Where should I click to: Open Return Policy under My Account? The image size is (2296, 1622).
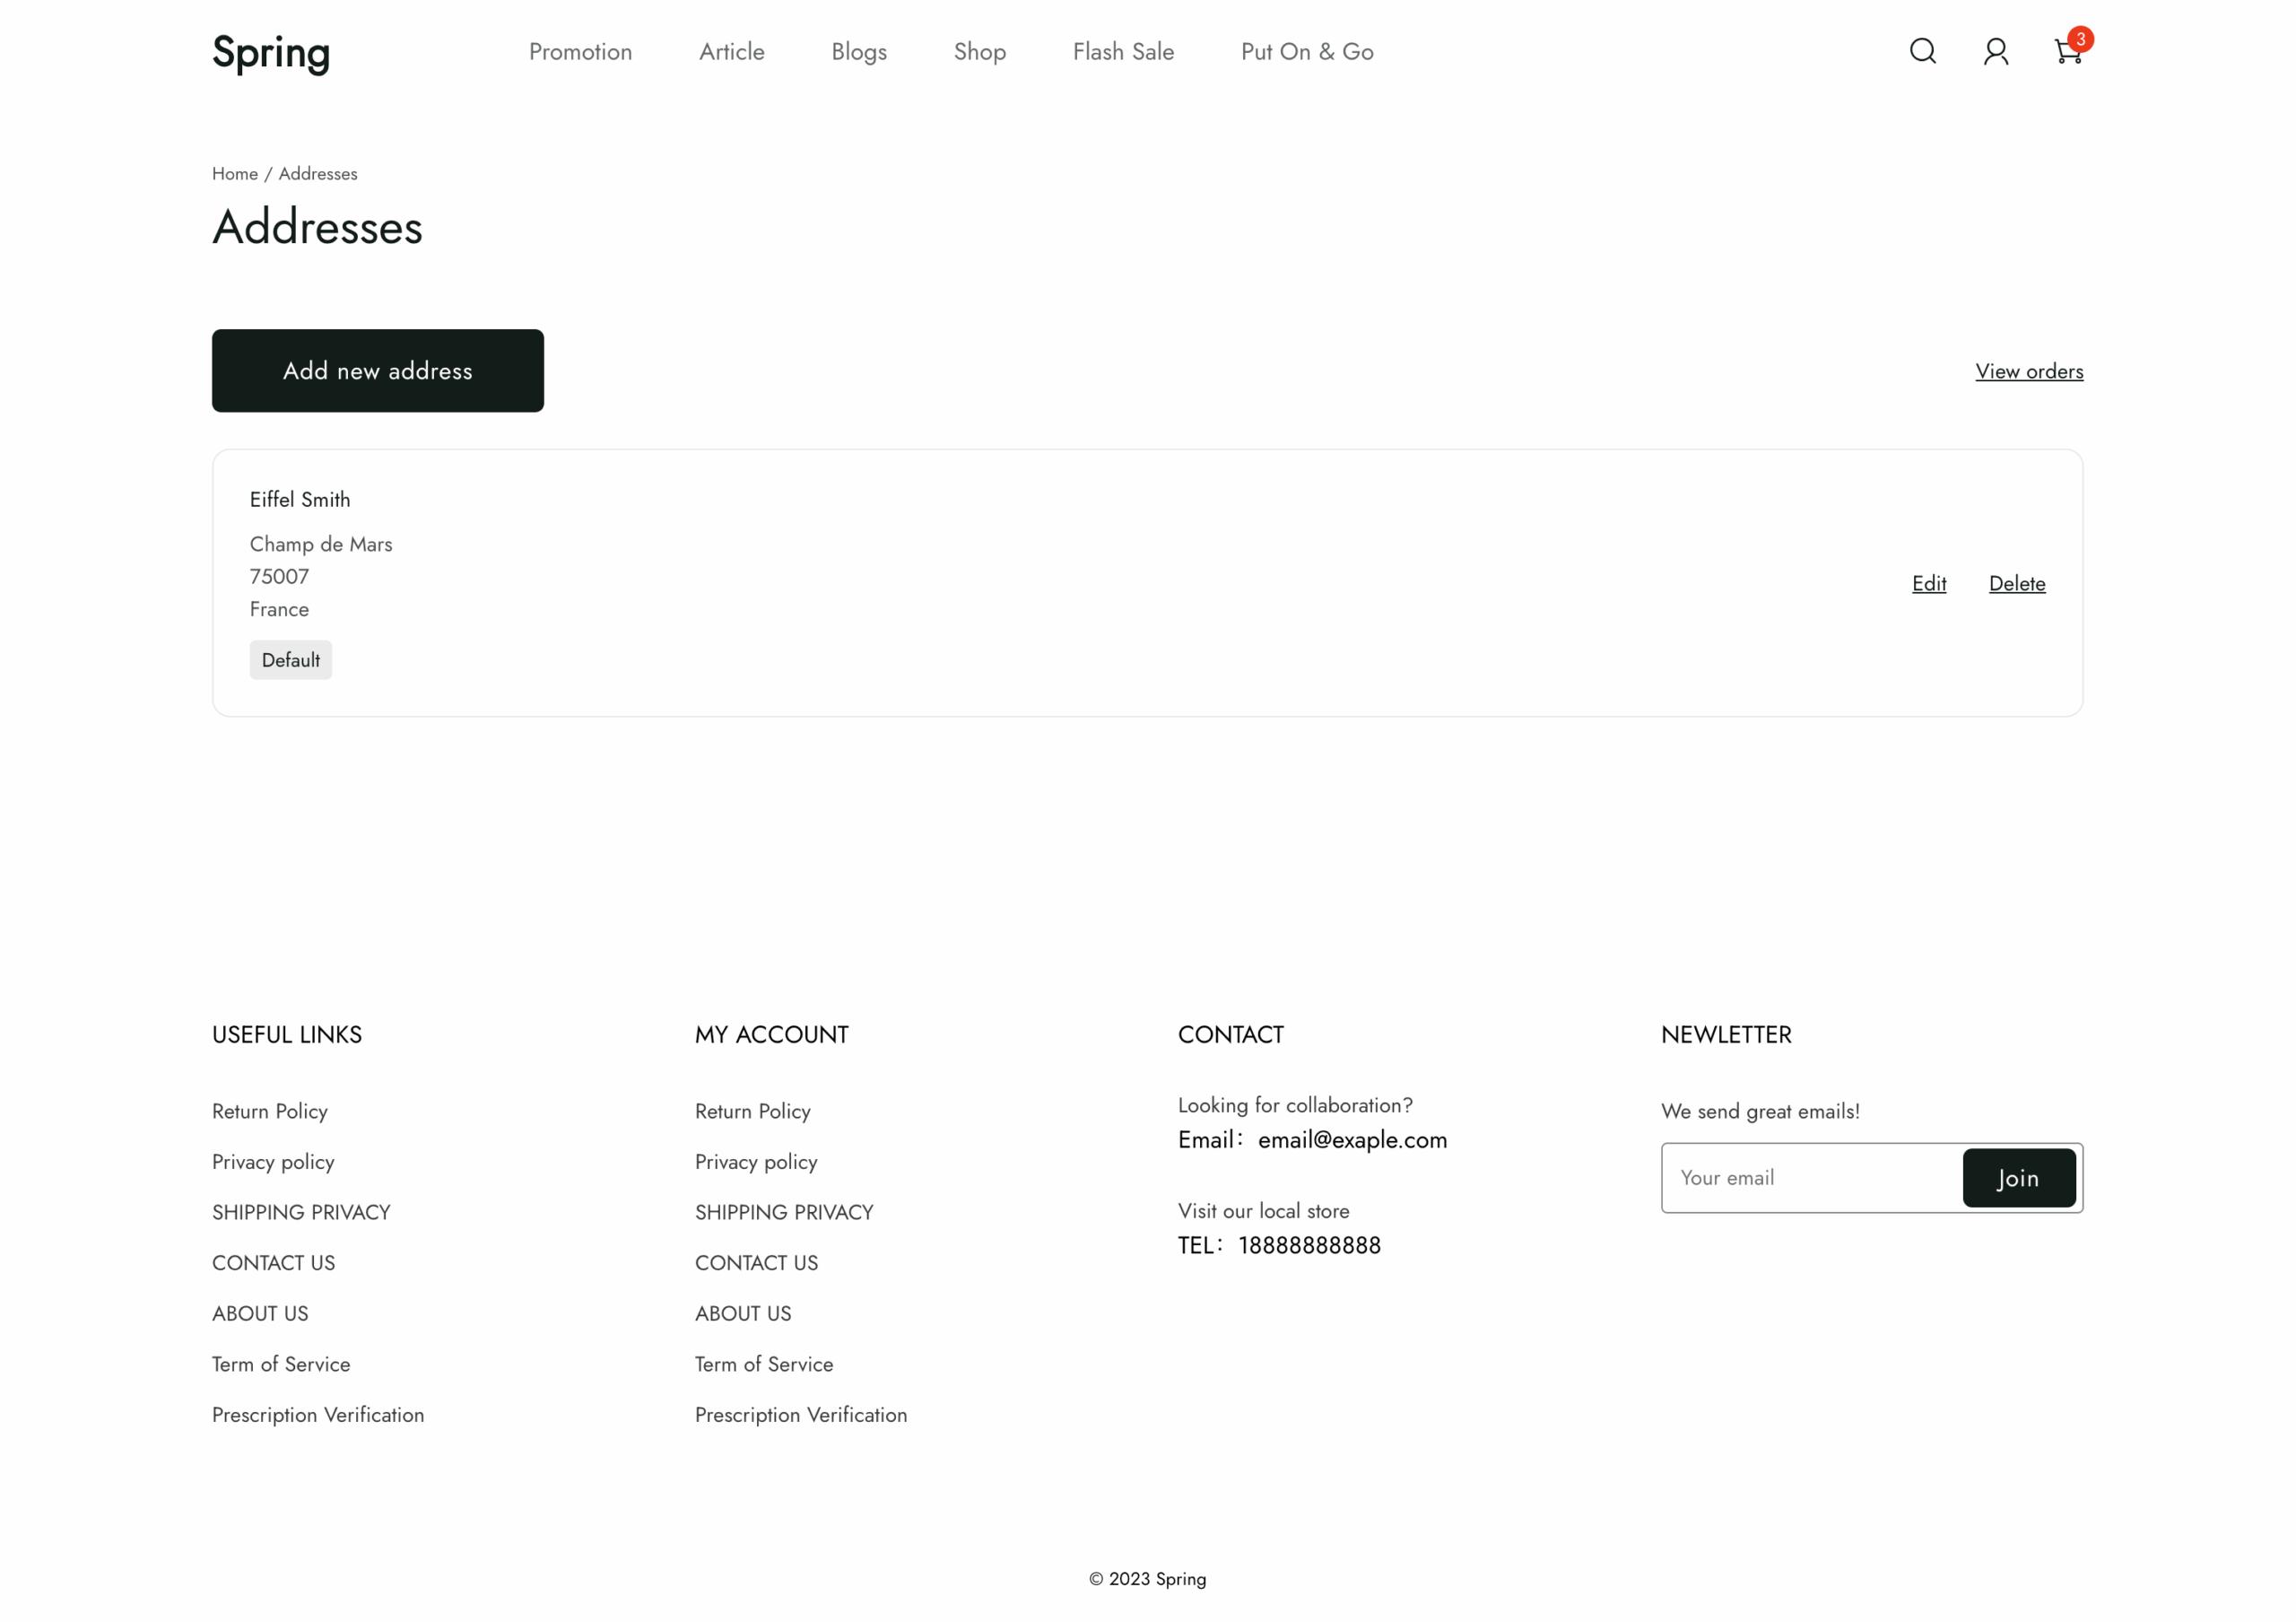[753, 1112]
